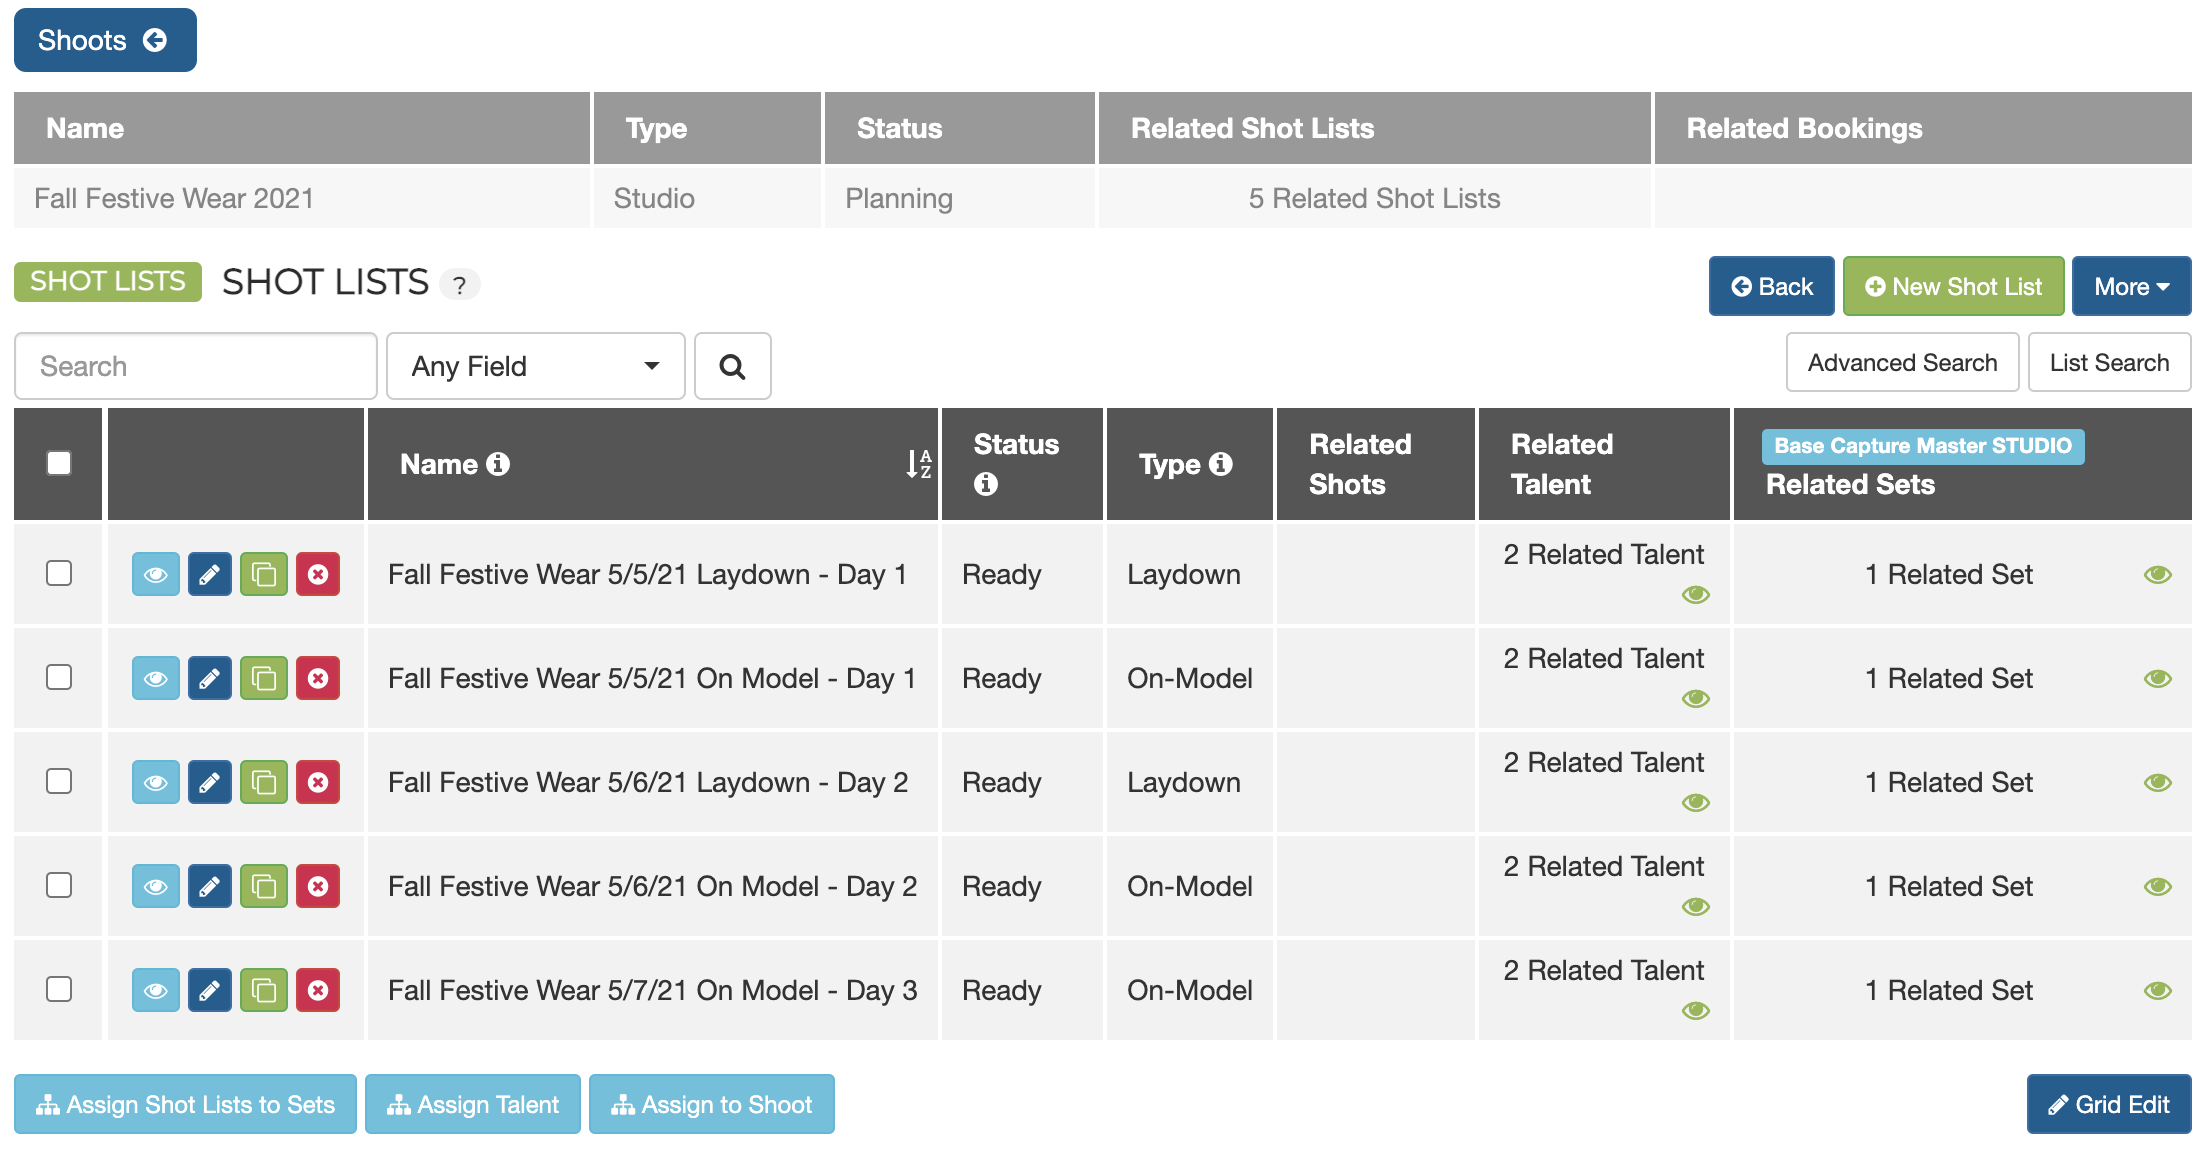Duplicate the 5/6/21 Laydown Day 2 shot list
The width and height of the screenshot is (2210, 1162).
coord(264,783)
